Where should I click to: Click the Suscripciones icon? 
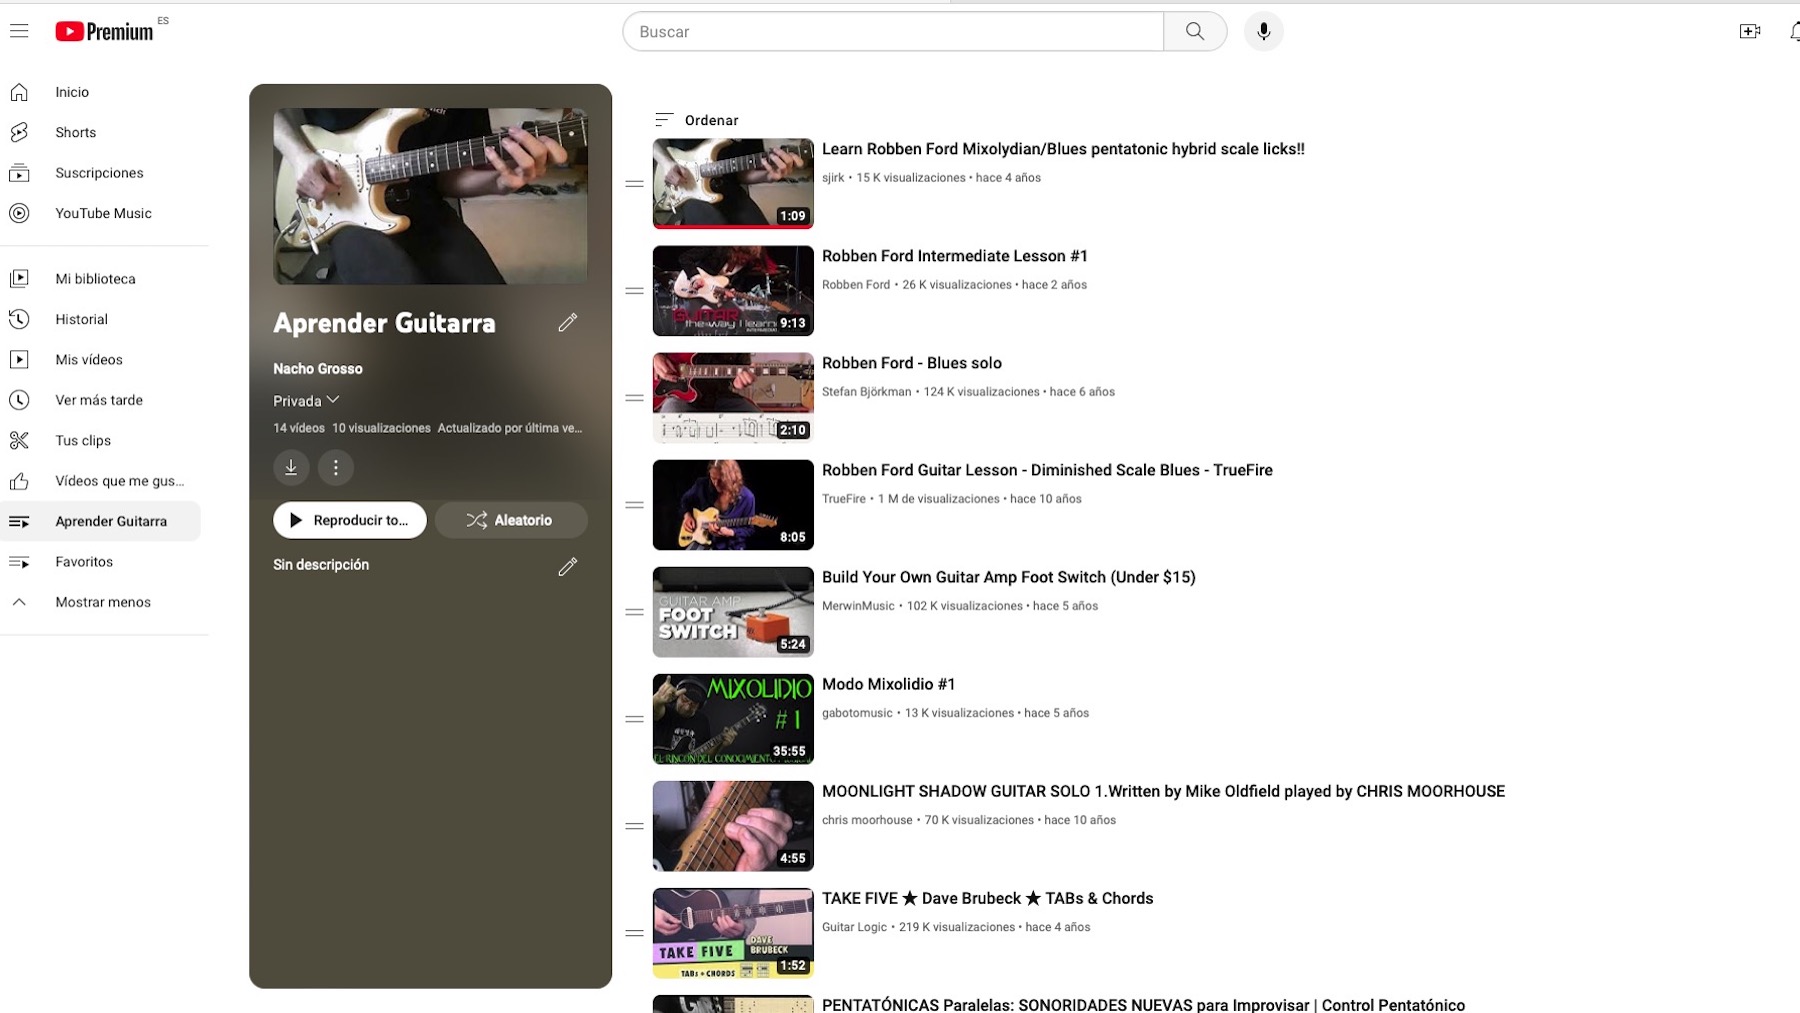pos(19,173)
